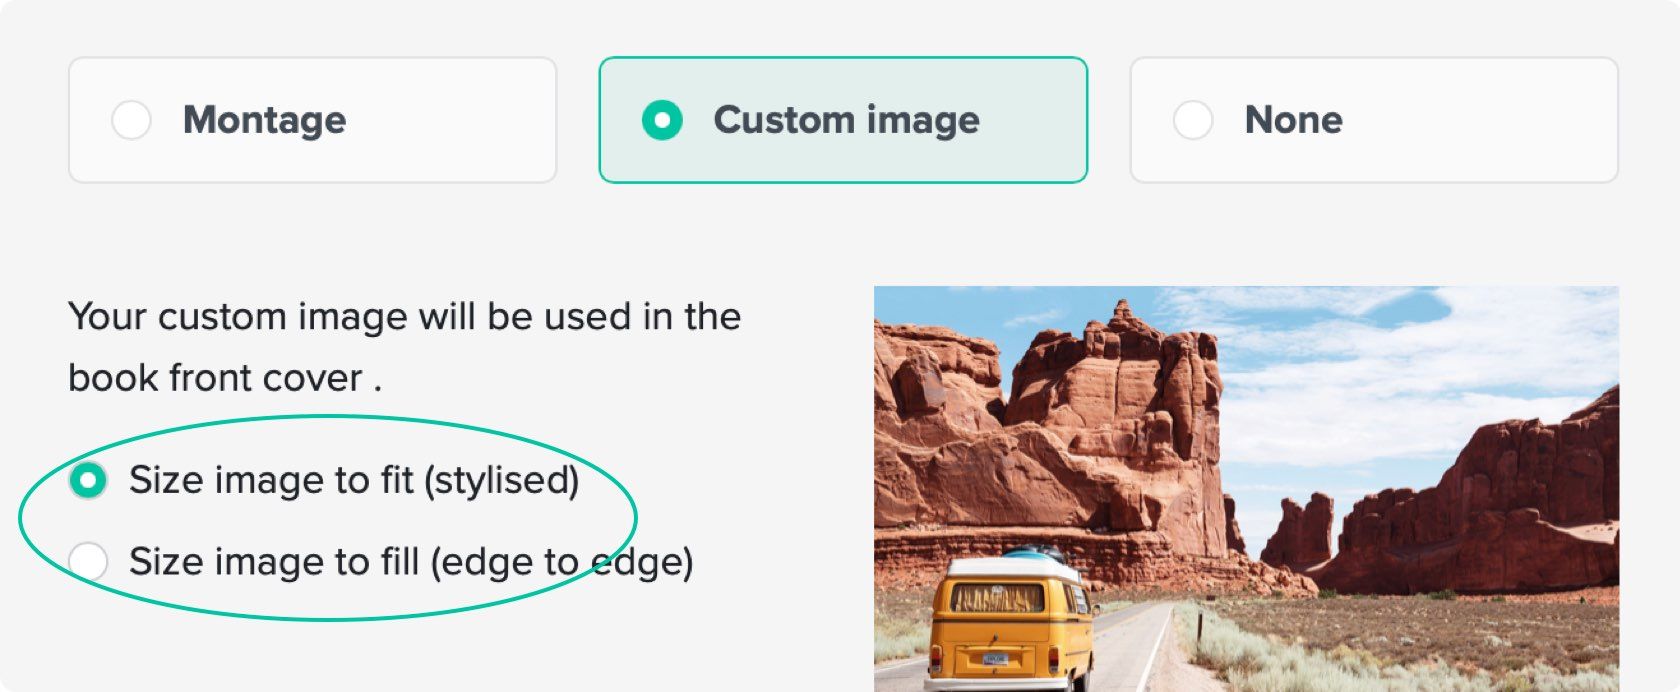Click the filled teal radio indicator inside Custom image
The image size is (1680, 692).
pyautogui.click(x=662, y=120)
